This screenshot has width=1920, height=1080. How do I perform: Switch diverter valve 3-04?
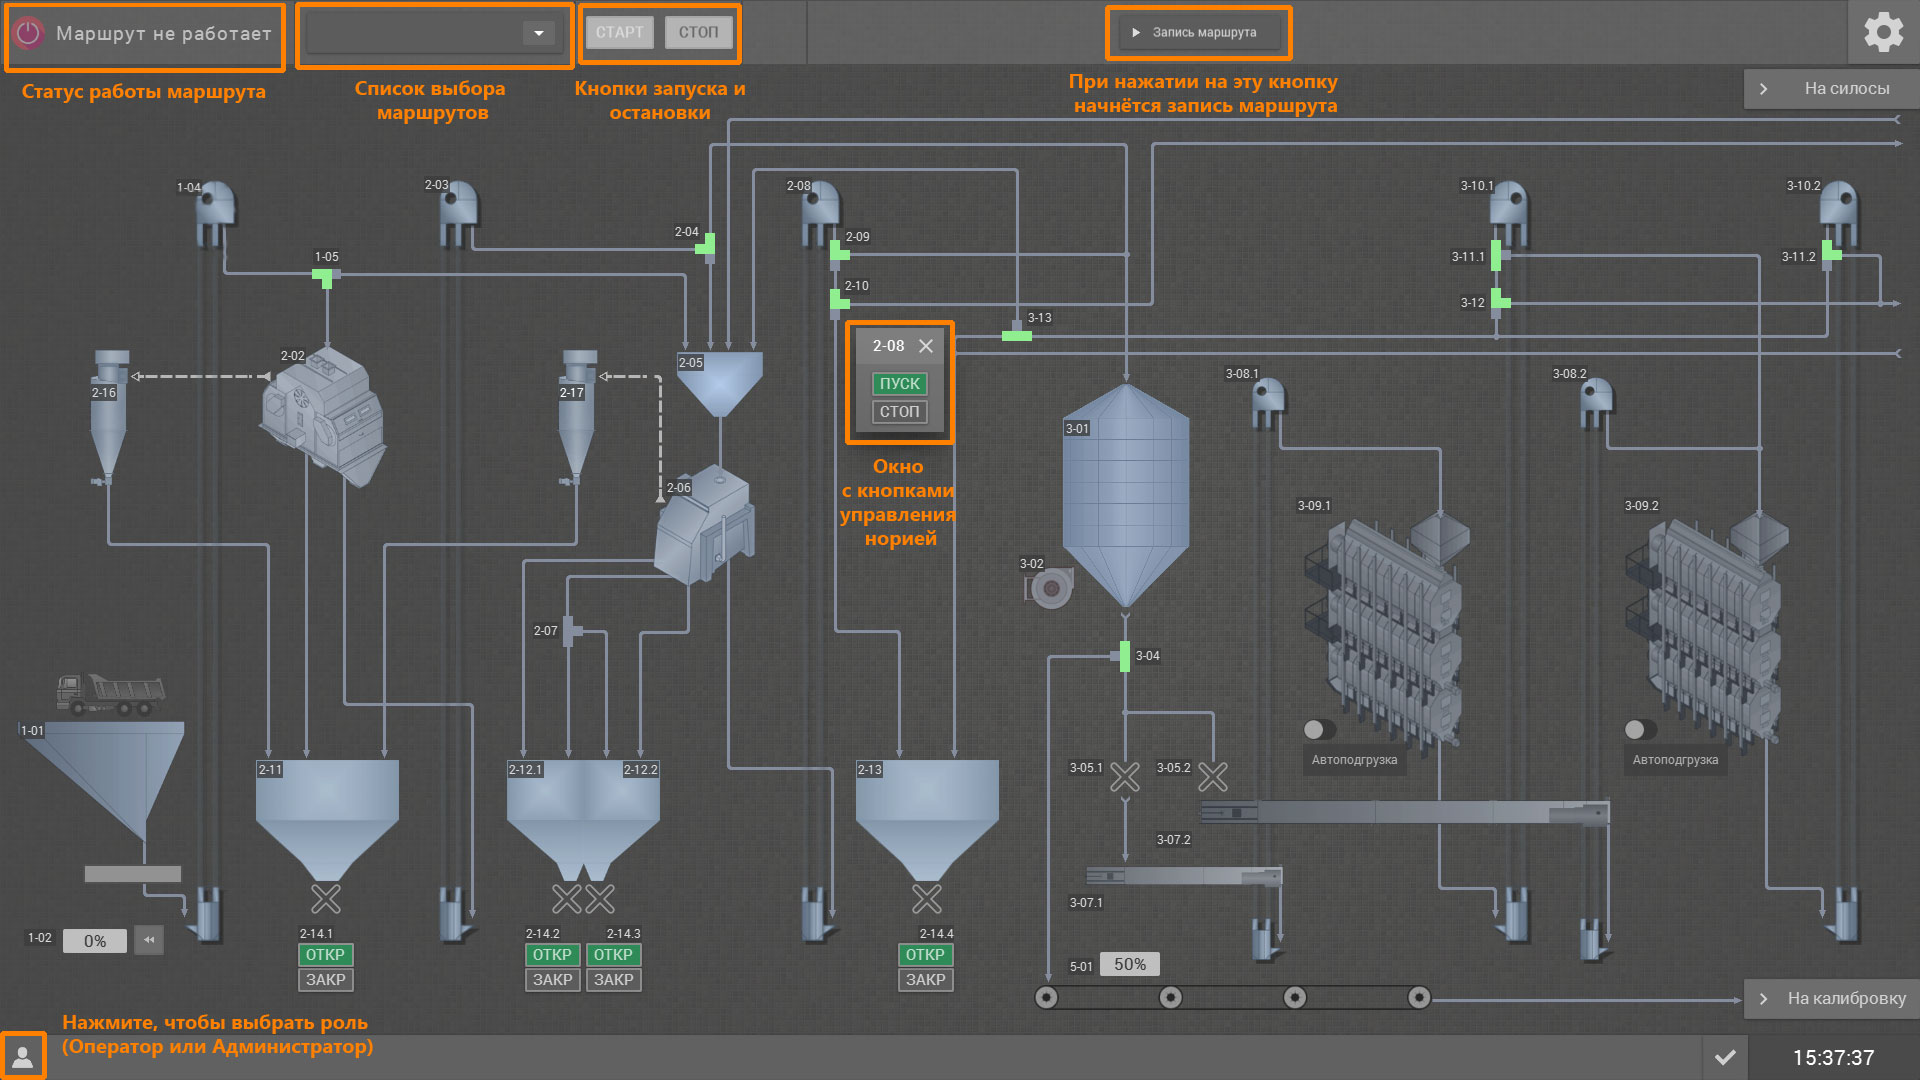[x=1125, y=656]
